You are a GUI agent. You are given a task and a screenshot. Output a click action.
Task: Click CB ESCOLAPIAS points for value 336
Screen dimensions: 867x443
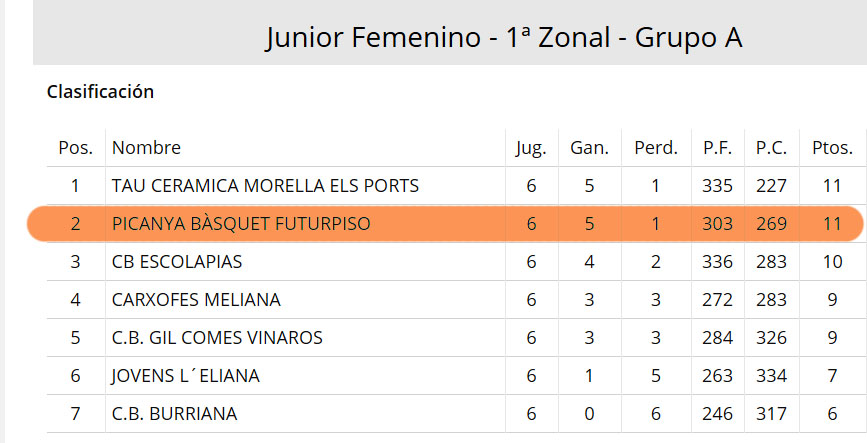pos(717,262)
